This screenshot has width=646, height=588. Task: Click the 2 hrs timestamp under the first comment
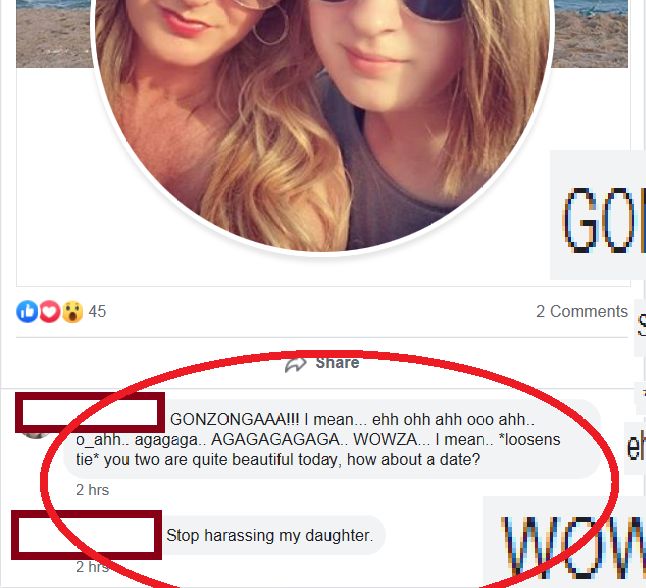click(x=92, y=490)
